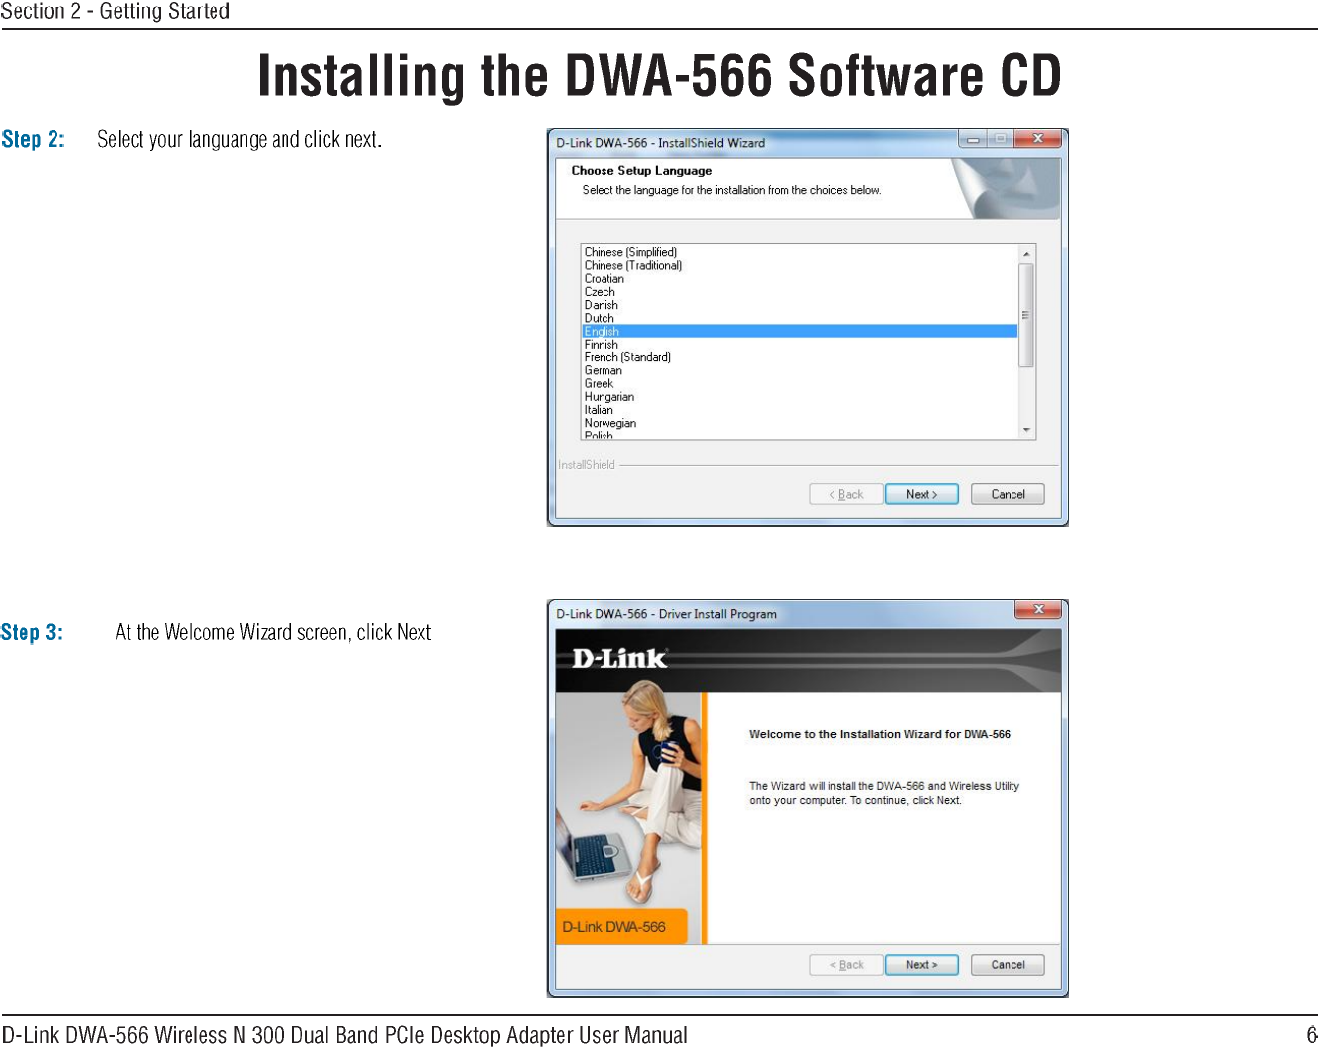Maximize the InstallShield Wizard window
The height and width of the screenshot is (1047, 1318).
tap(1000, 139)
